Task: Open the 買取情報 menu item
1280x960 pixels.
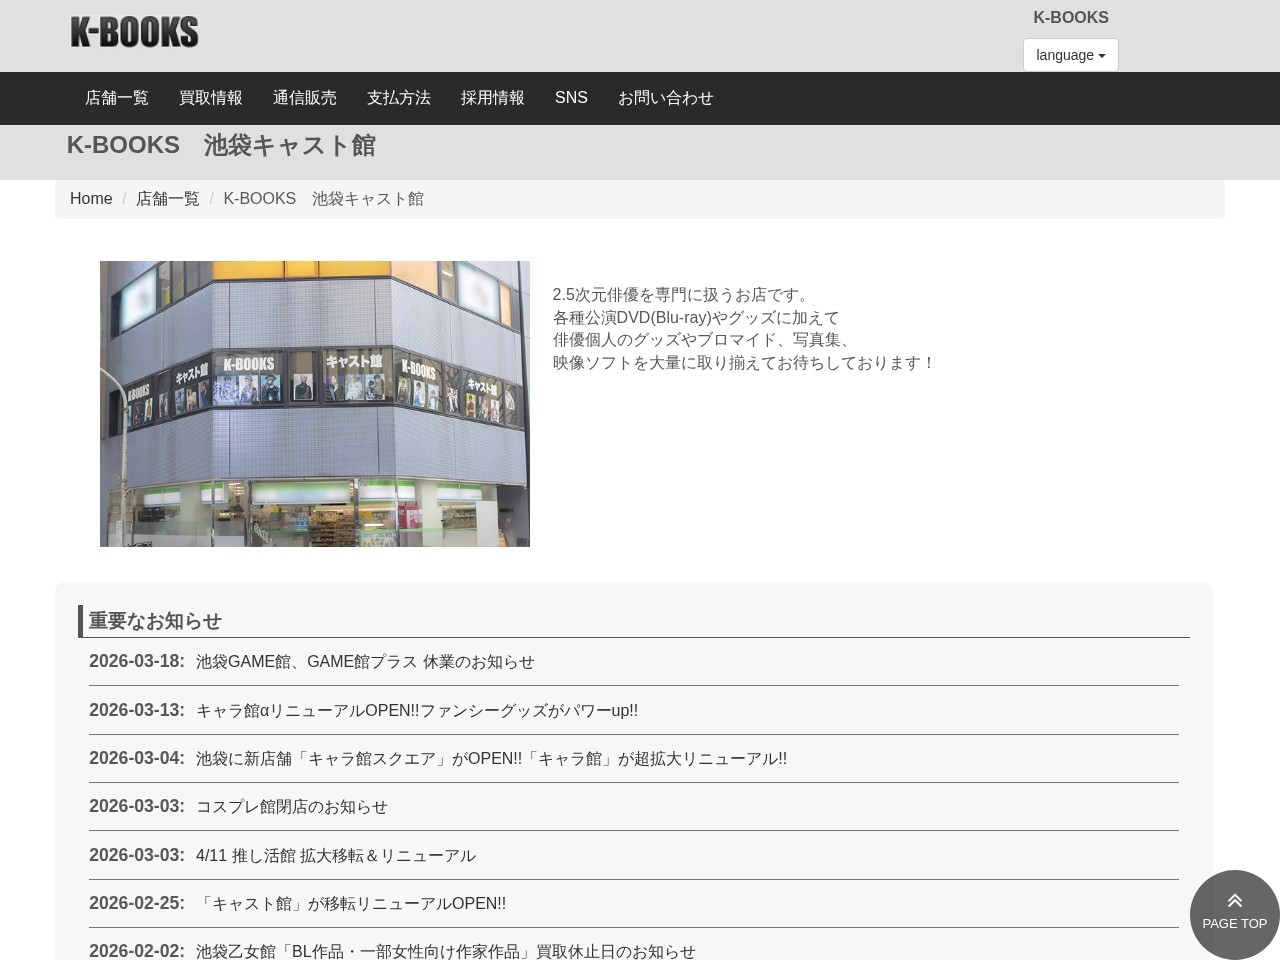Action: click(x=210, y=97)
